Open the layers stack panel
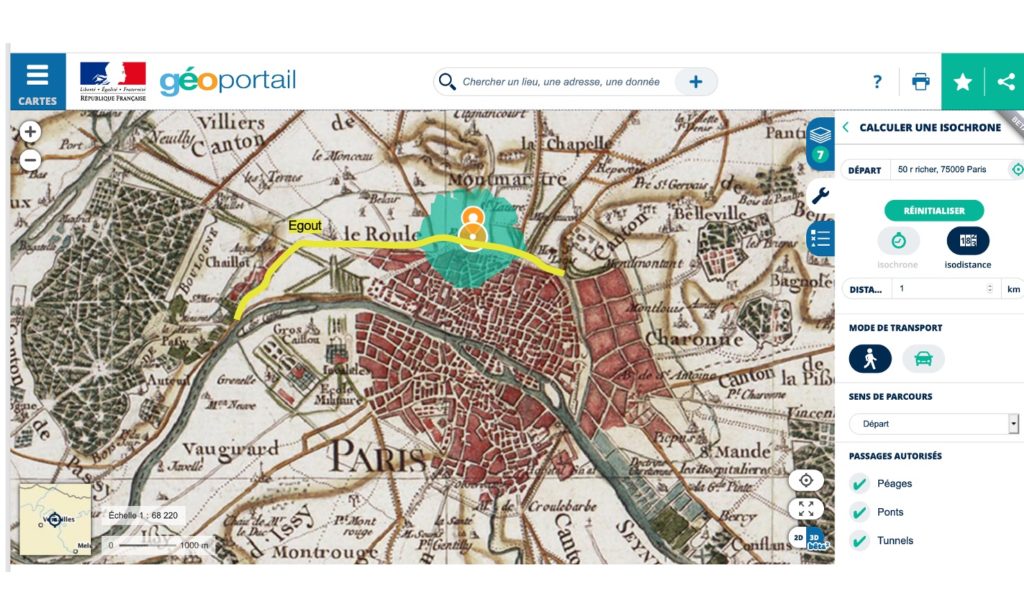 [820, 144]
